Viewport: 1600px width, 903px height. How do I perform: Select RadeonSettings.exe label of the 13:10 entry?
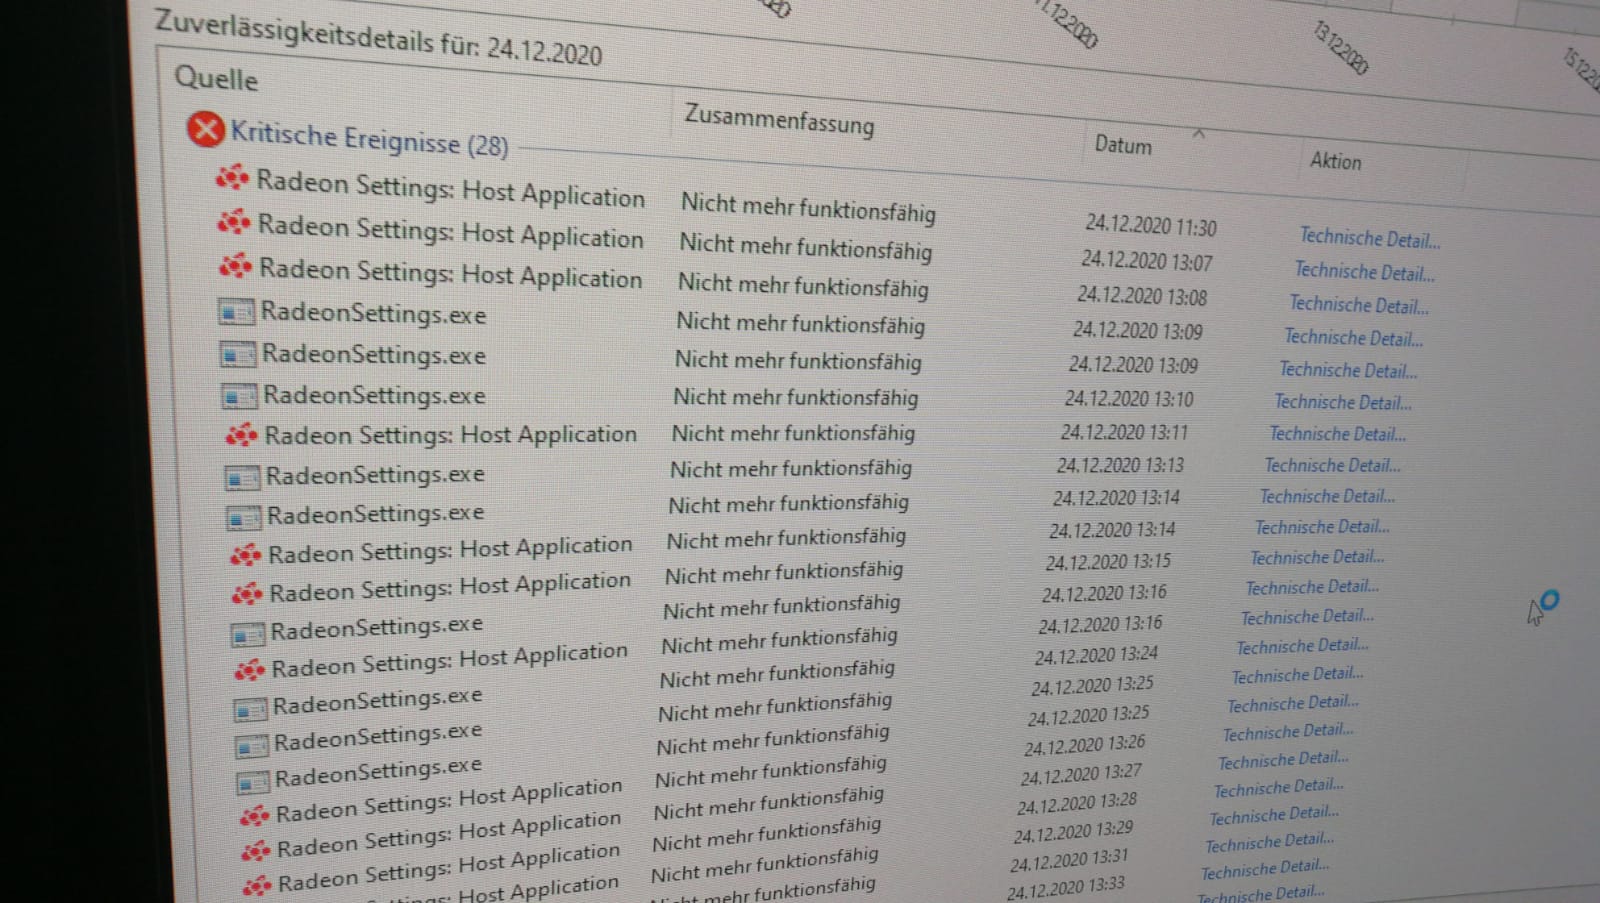(375, 395)
